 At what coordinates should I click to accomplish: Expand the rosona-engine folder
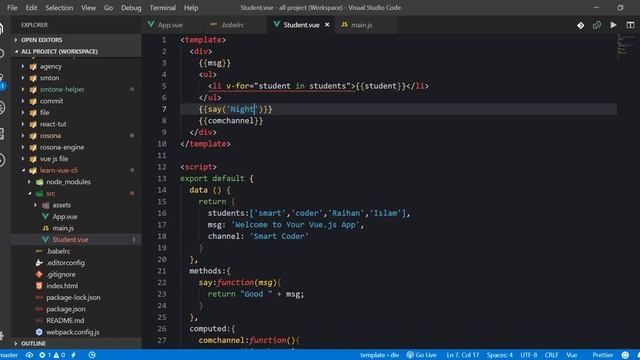pos(62,147)
